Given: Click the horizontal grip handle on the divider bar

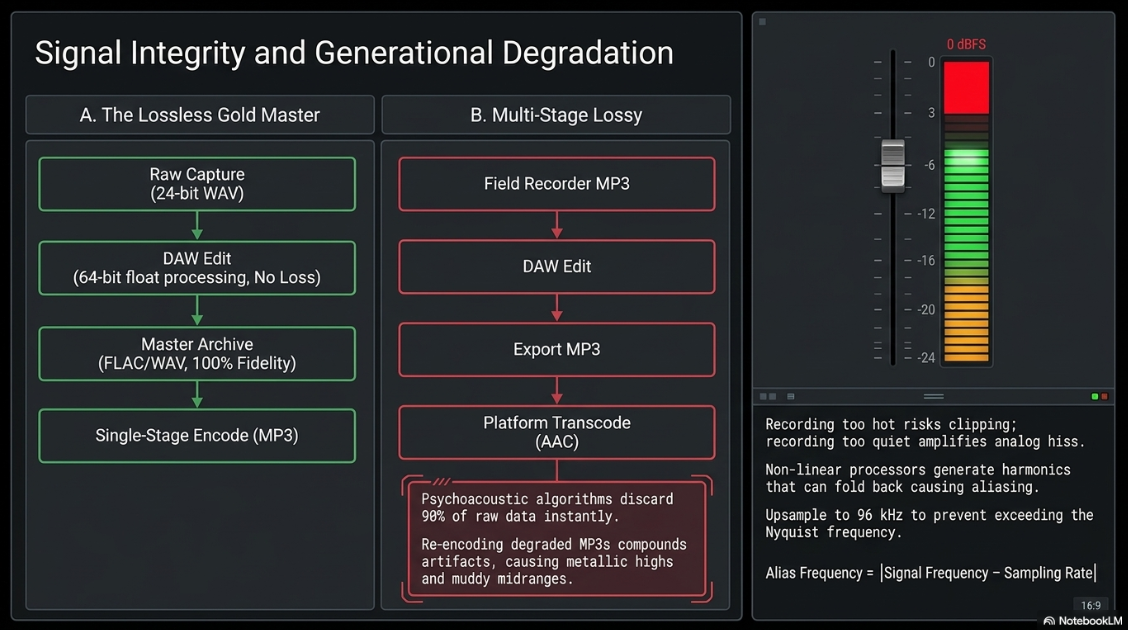Looking at the screenshot, I should [x=933, y=396].
